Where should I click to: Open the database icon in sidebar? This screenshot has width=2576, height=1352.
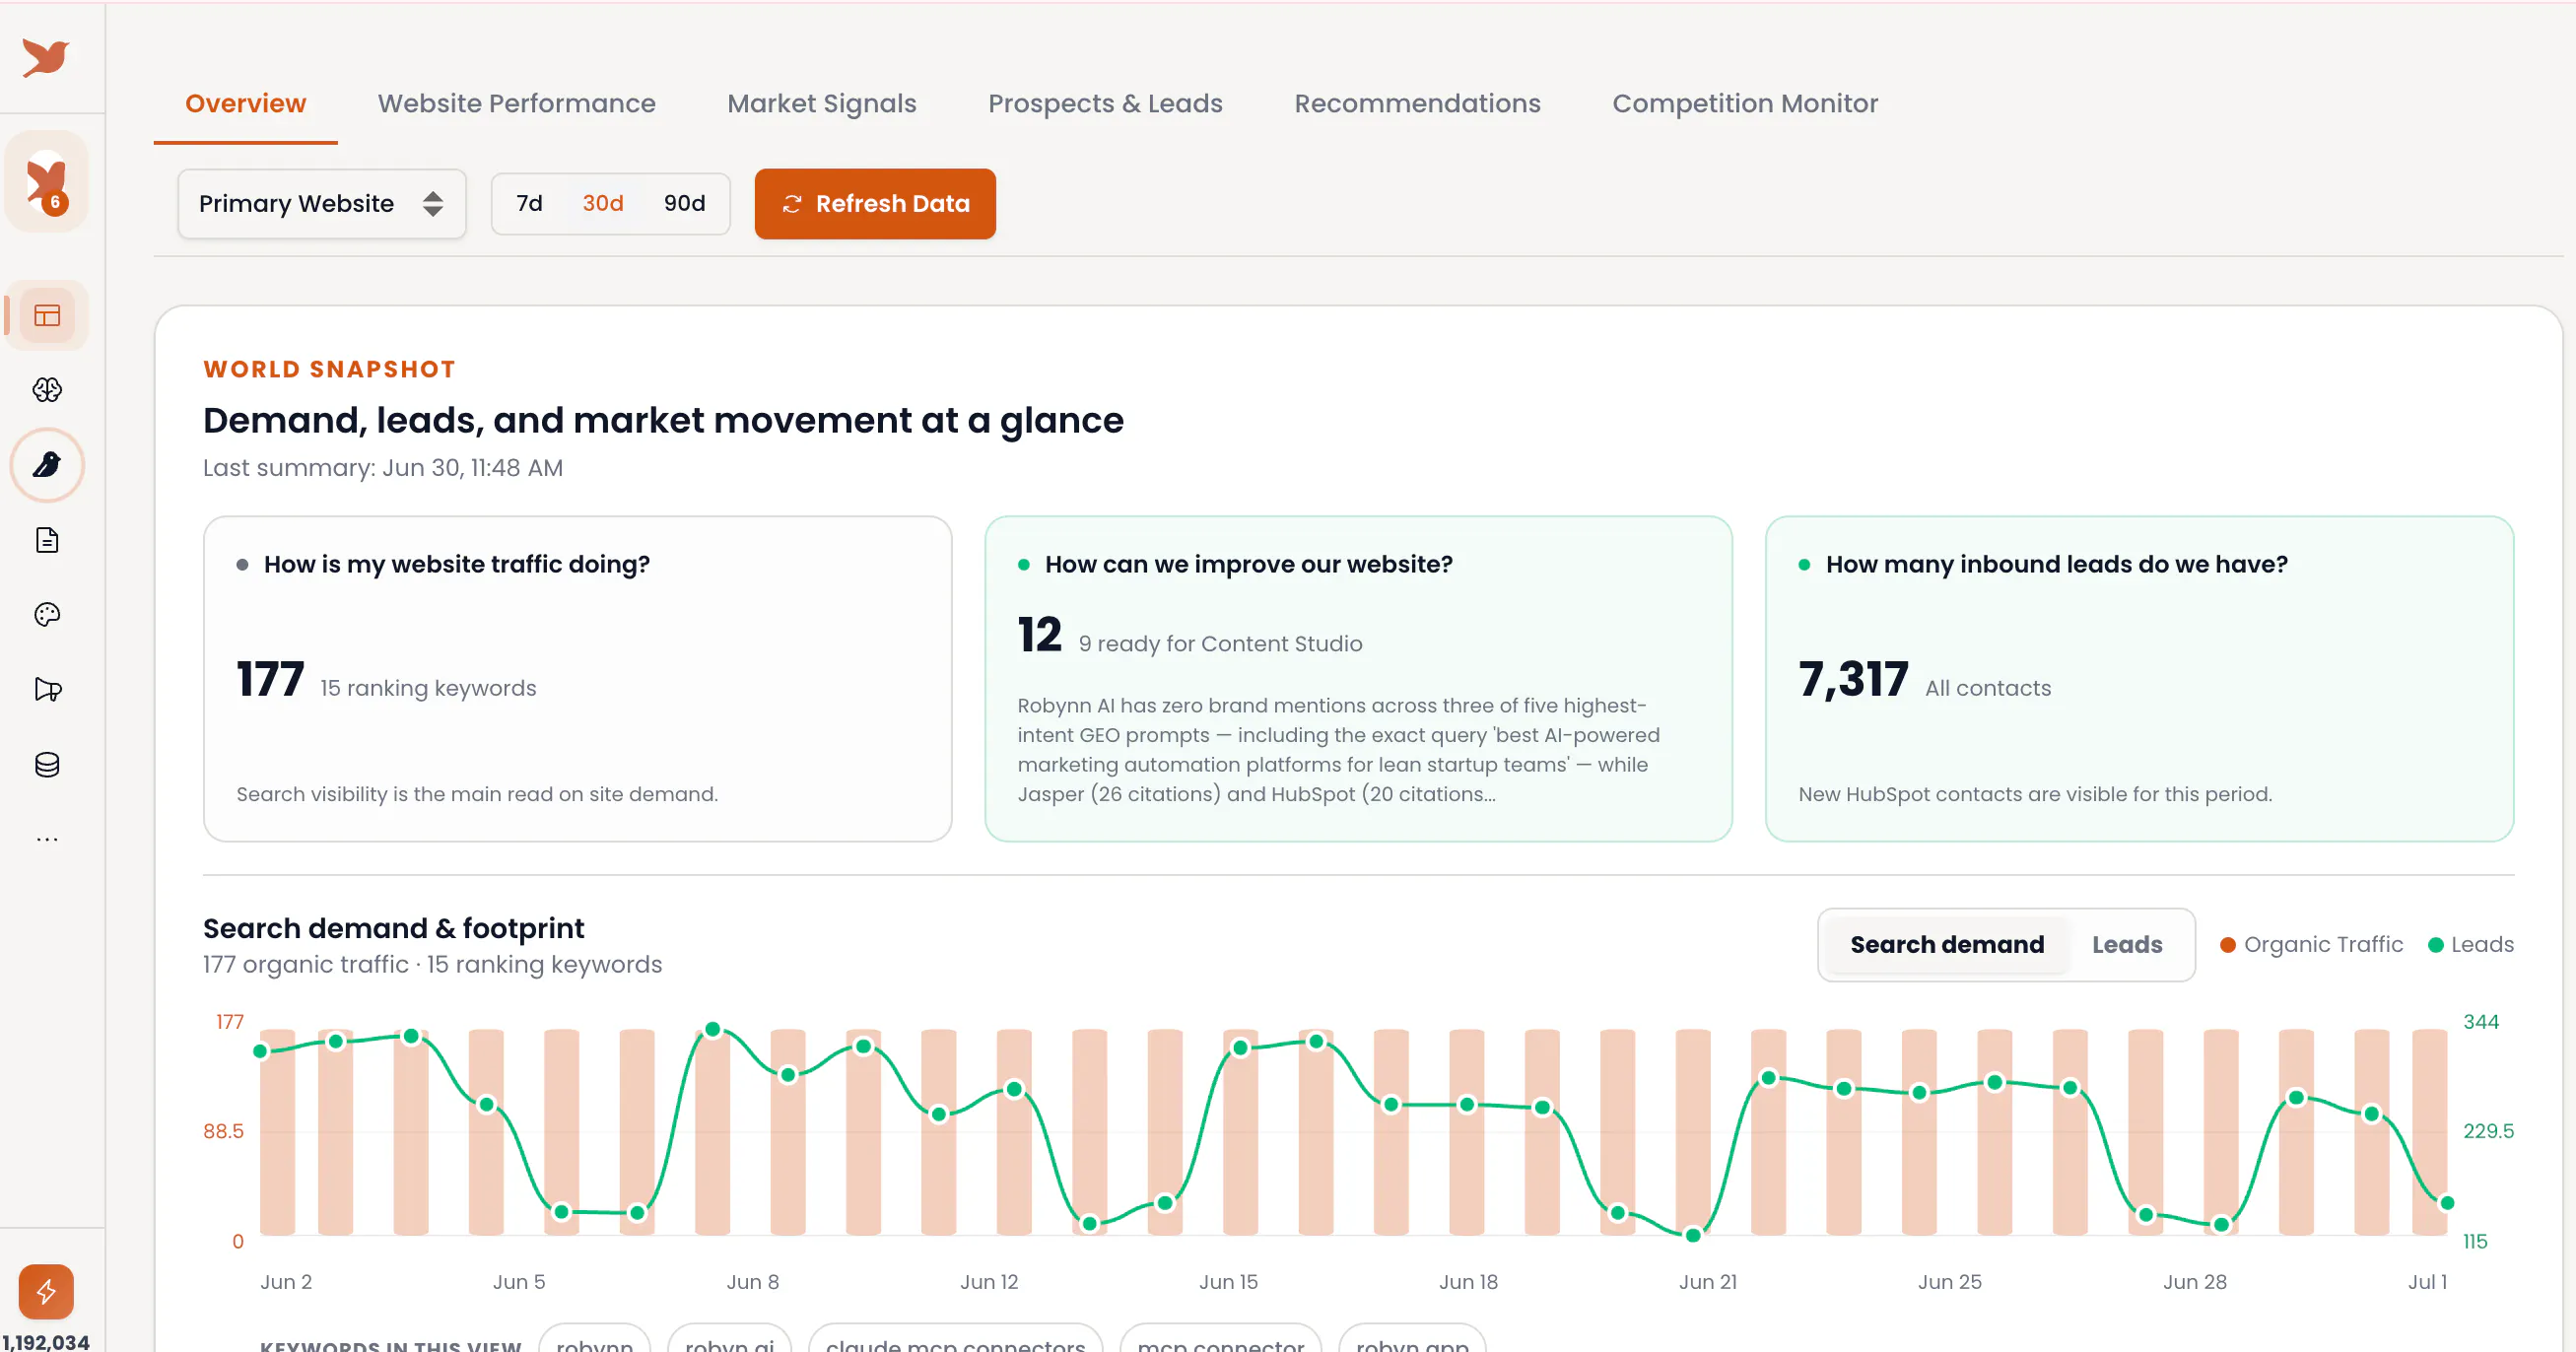[x=47, y=764]
